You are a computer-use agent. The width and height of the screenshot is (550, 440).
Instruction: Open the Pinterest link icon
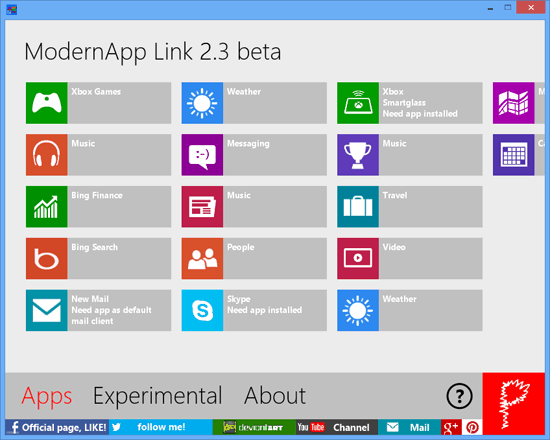pyautogui.click(x=472, y=427)
